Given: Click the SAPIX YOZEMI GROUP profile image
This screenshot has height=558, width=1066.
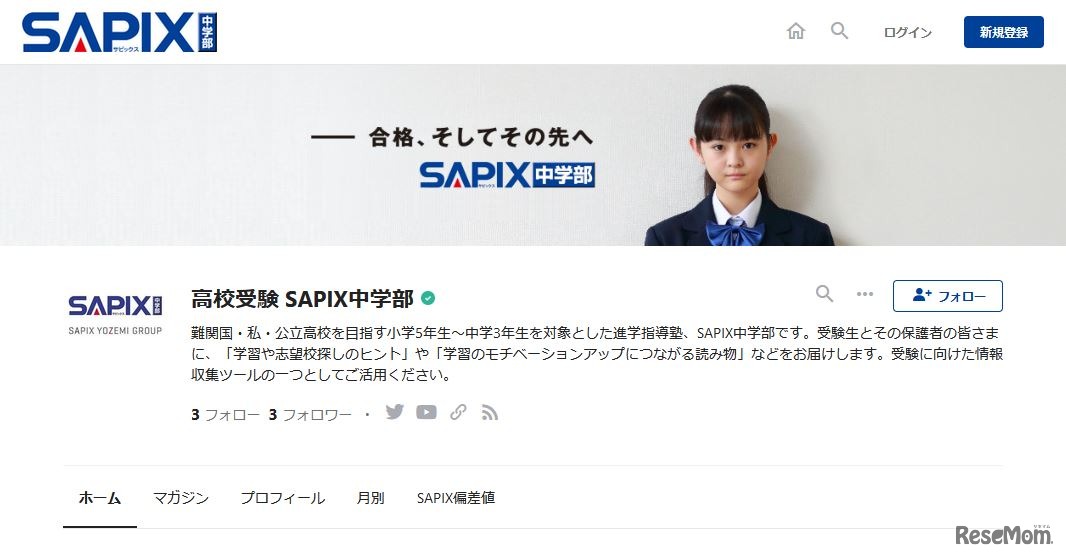Looking at the screenshot, I should [115, 314].
